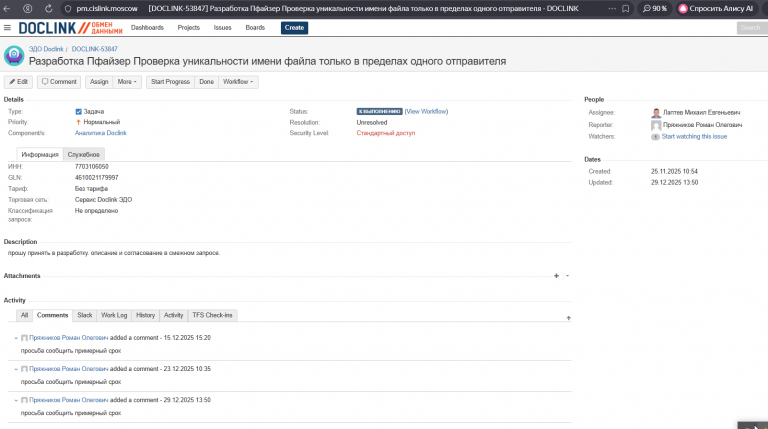Click the browser back arrow
The width and height of the screenshot is (768, 429).
click(x=7, y=8)
